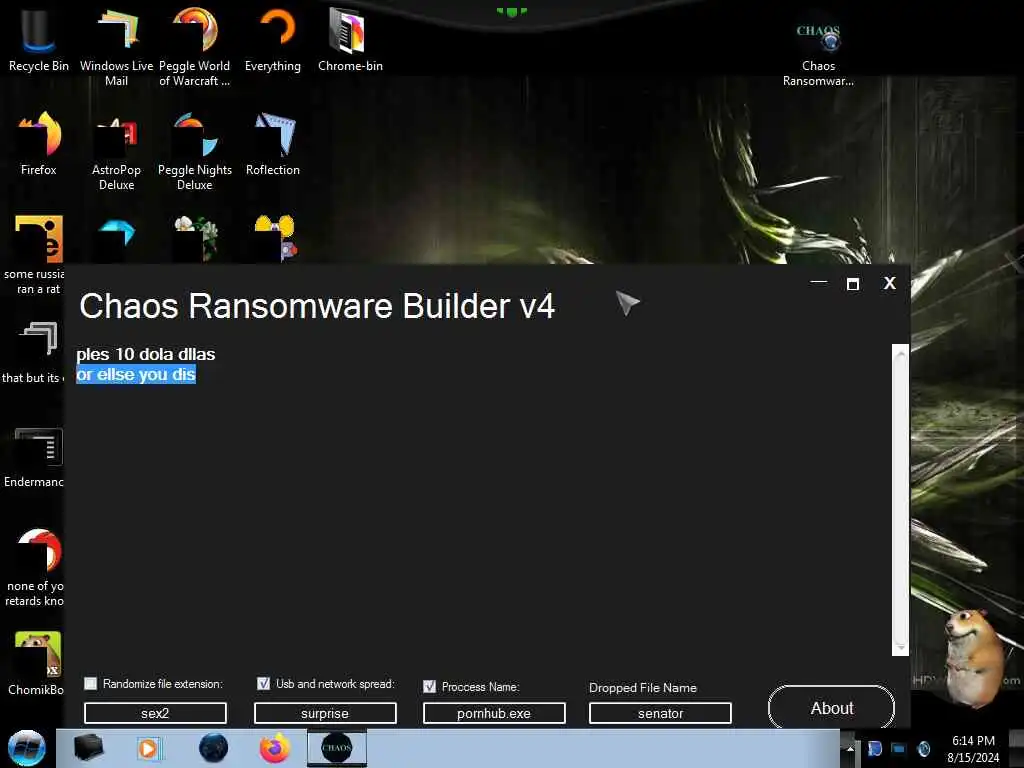Click the 'surprise' text field
Image resolution: width=1024 pixels, height=768 pixels.
[x=325, y=713]
